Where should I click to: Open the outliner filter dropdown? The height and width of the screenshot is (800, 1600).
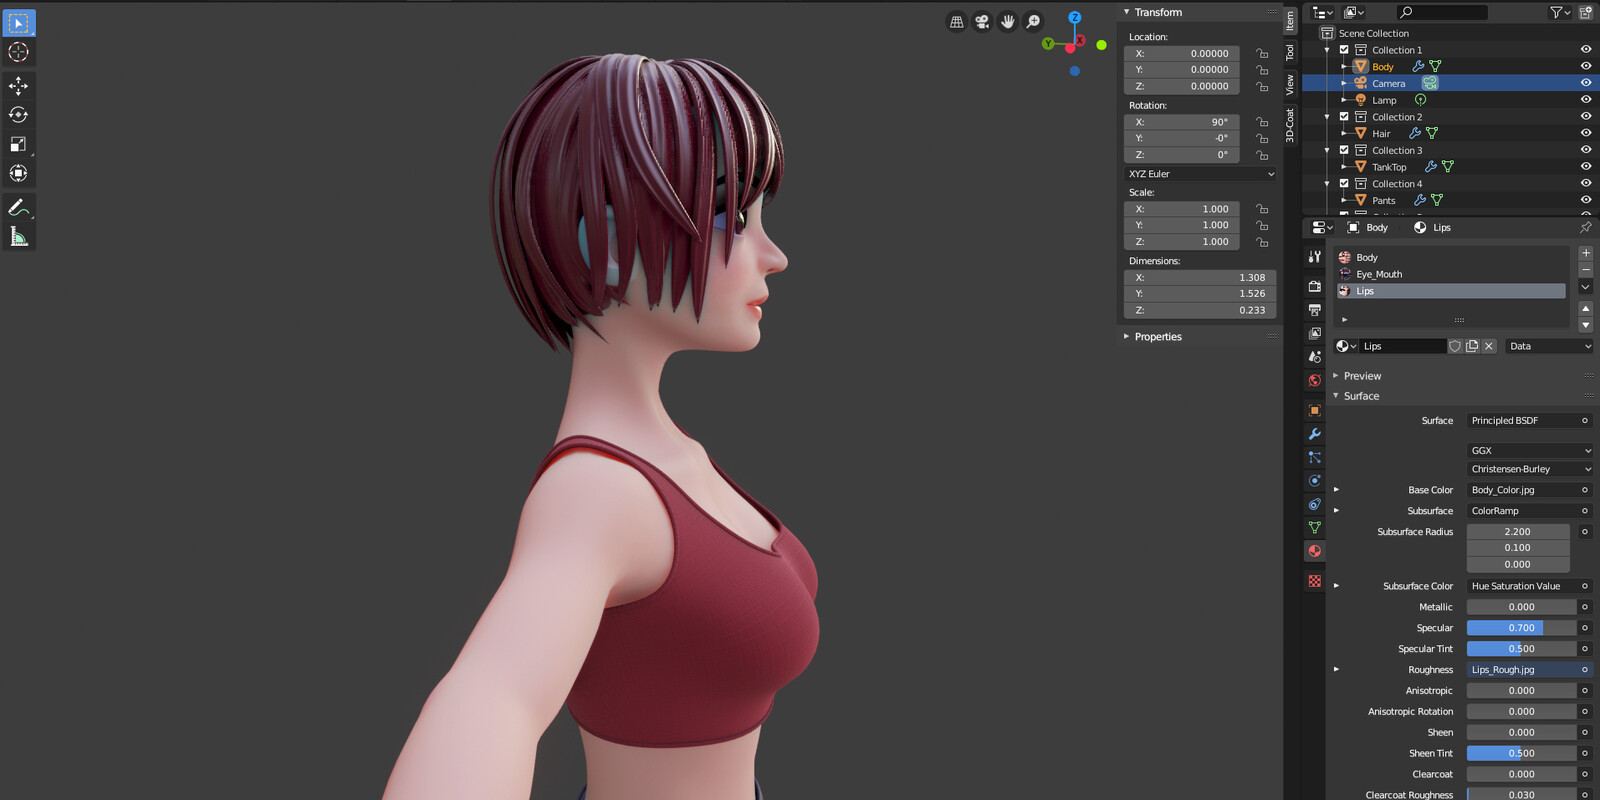click(1560, 12)
